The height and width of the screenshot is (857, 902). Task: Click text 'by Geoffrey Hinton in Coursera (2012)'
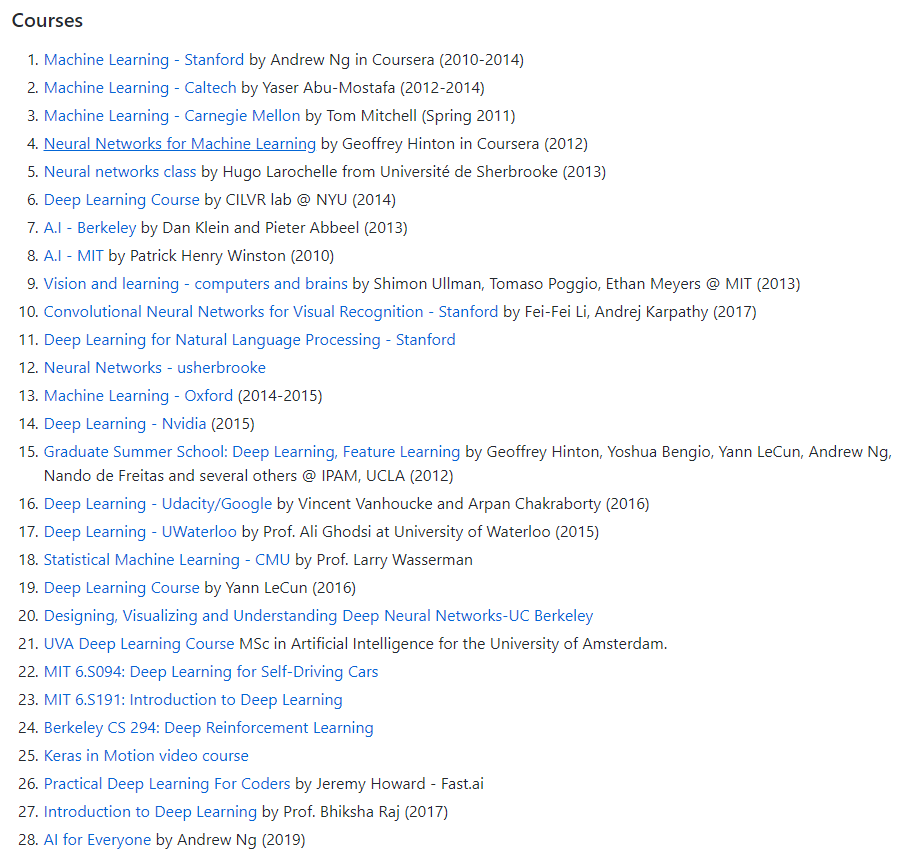point(454,144)
